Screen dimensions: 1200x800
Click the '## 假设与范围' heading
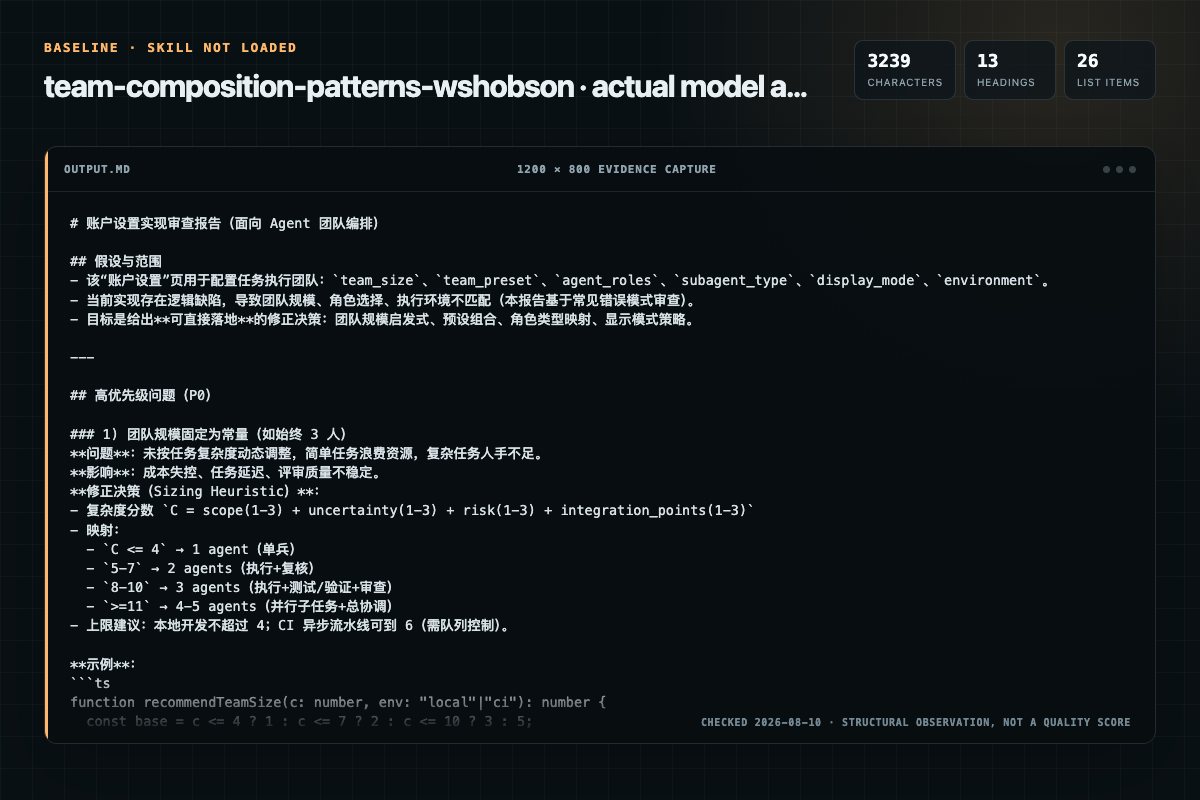click(117, 260)
